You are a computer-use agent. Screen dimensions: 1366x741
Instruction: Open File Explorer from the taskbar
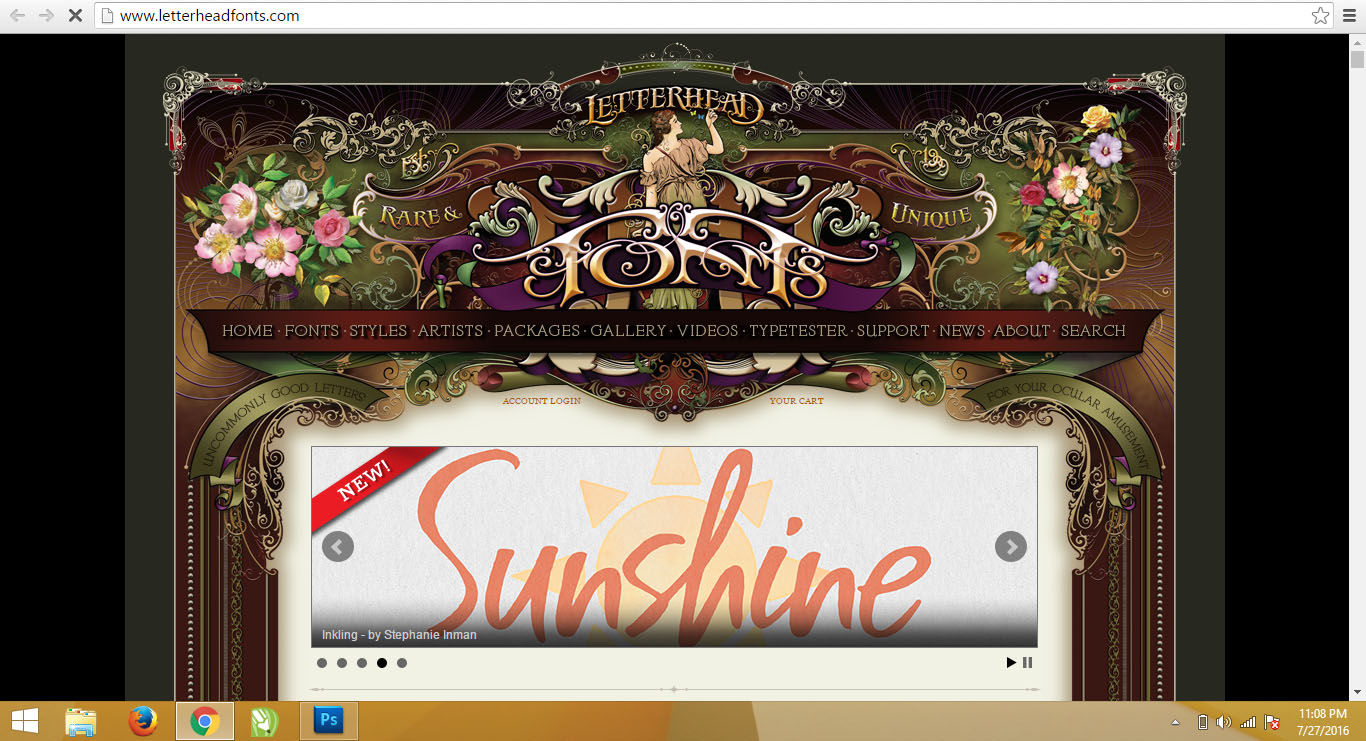click(81, 721)
